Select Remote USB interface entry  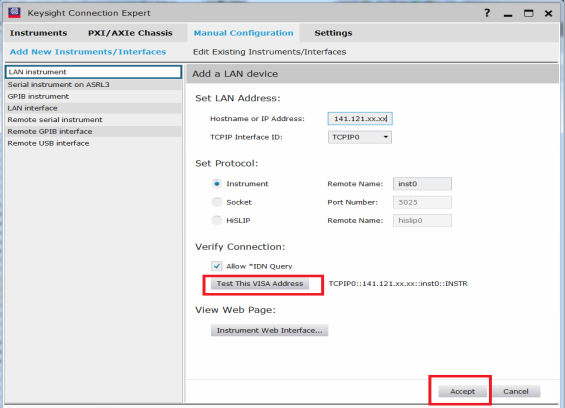click(x=93, y=143)
